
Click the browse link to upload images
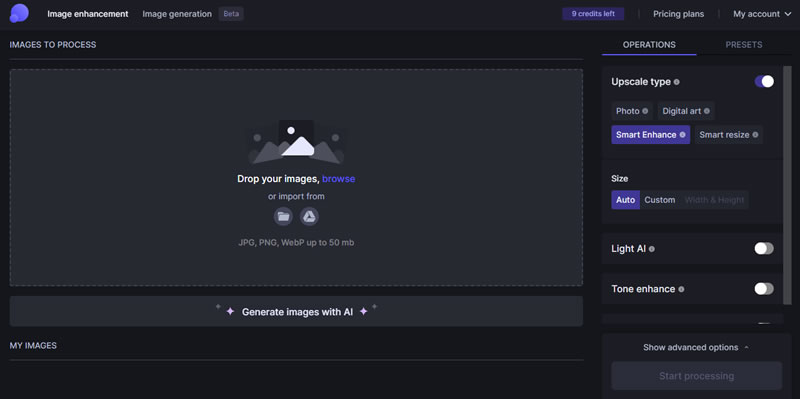point(338,179)
